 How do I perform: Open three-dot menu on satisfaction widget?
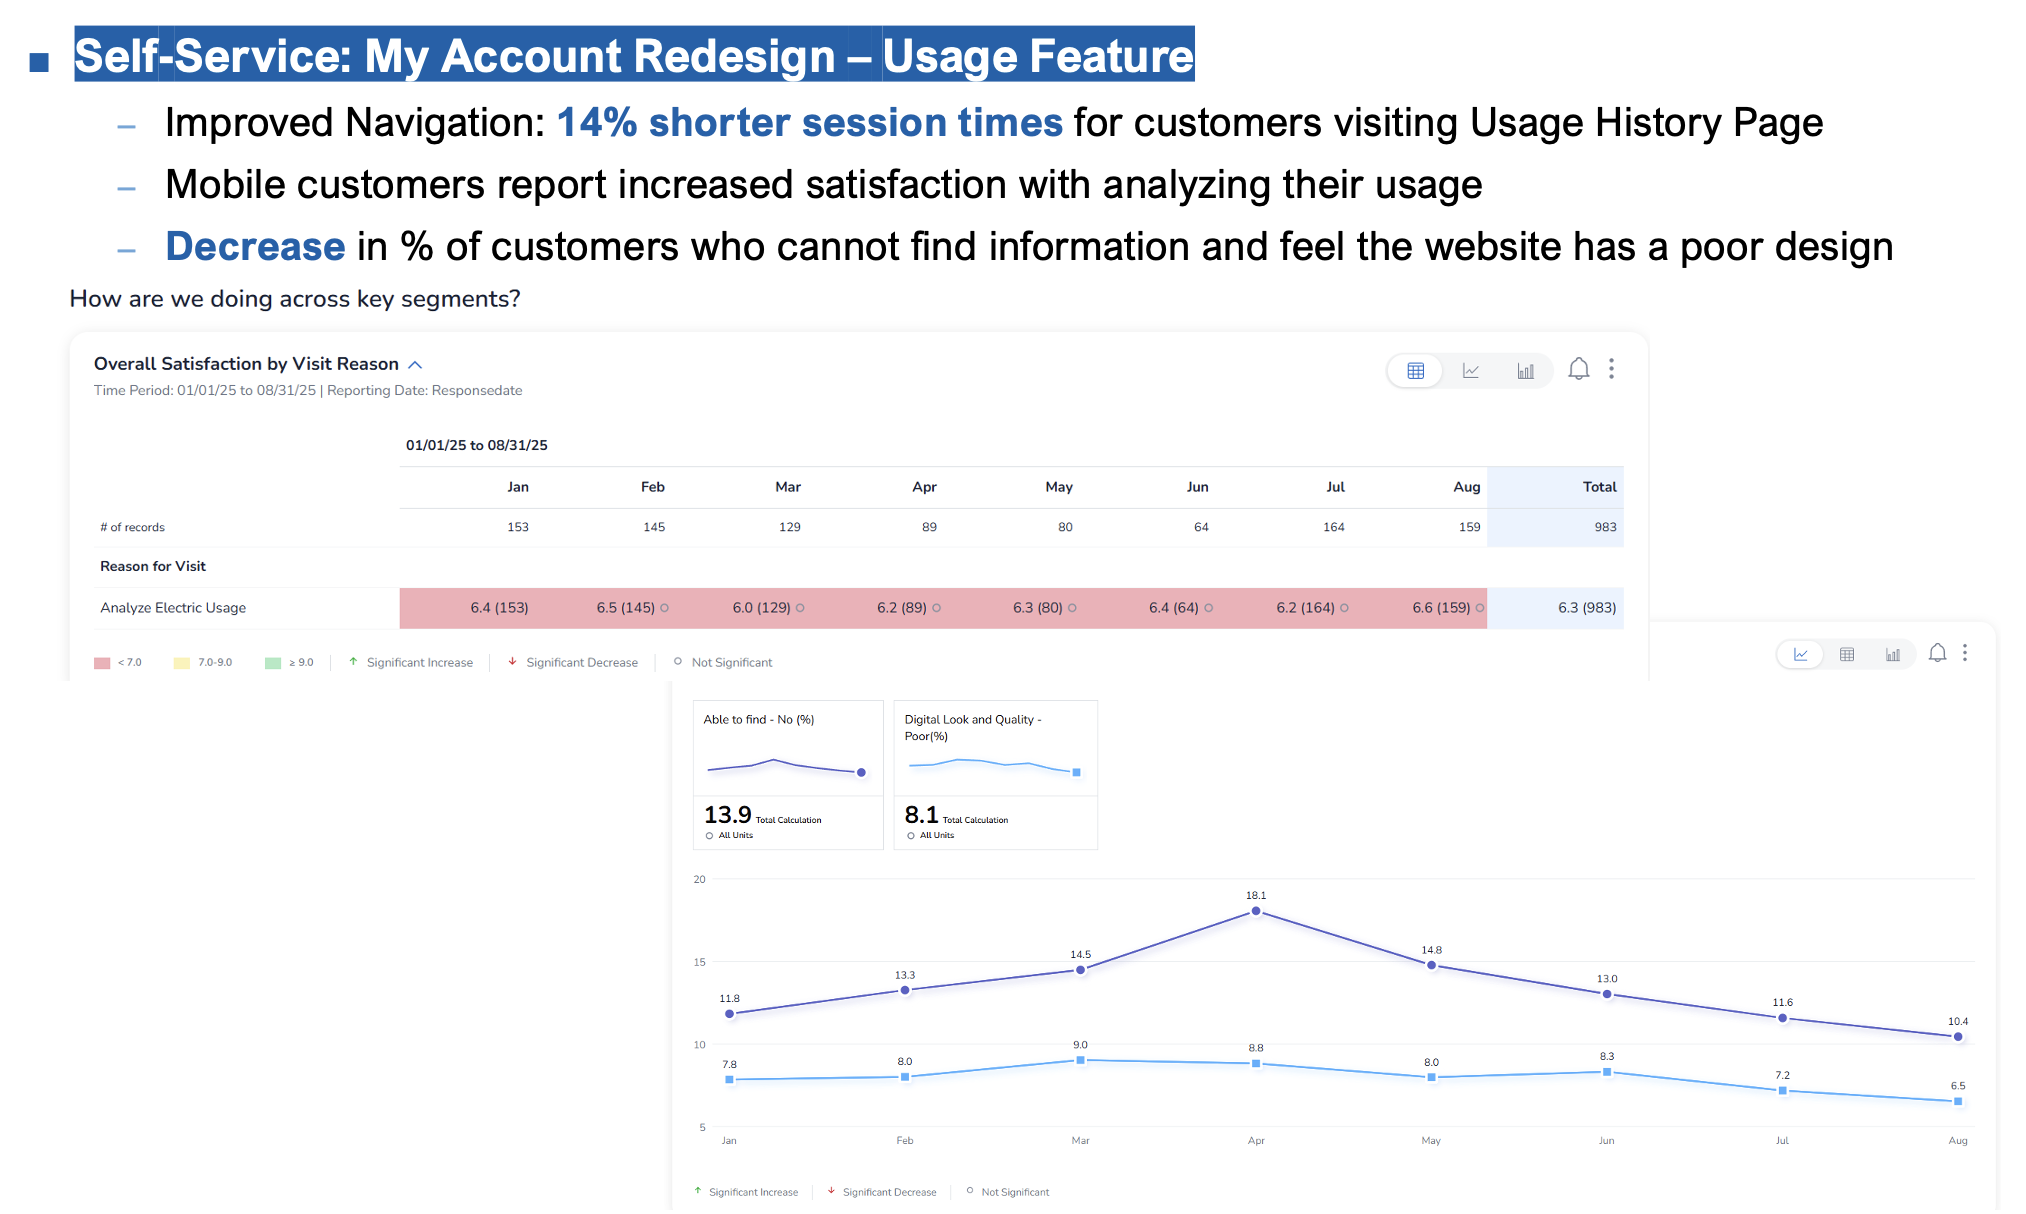pyautogui.click(x=1611, y=369)
